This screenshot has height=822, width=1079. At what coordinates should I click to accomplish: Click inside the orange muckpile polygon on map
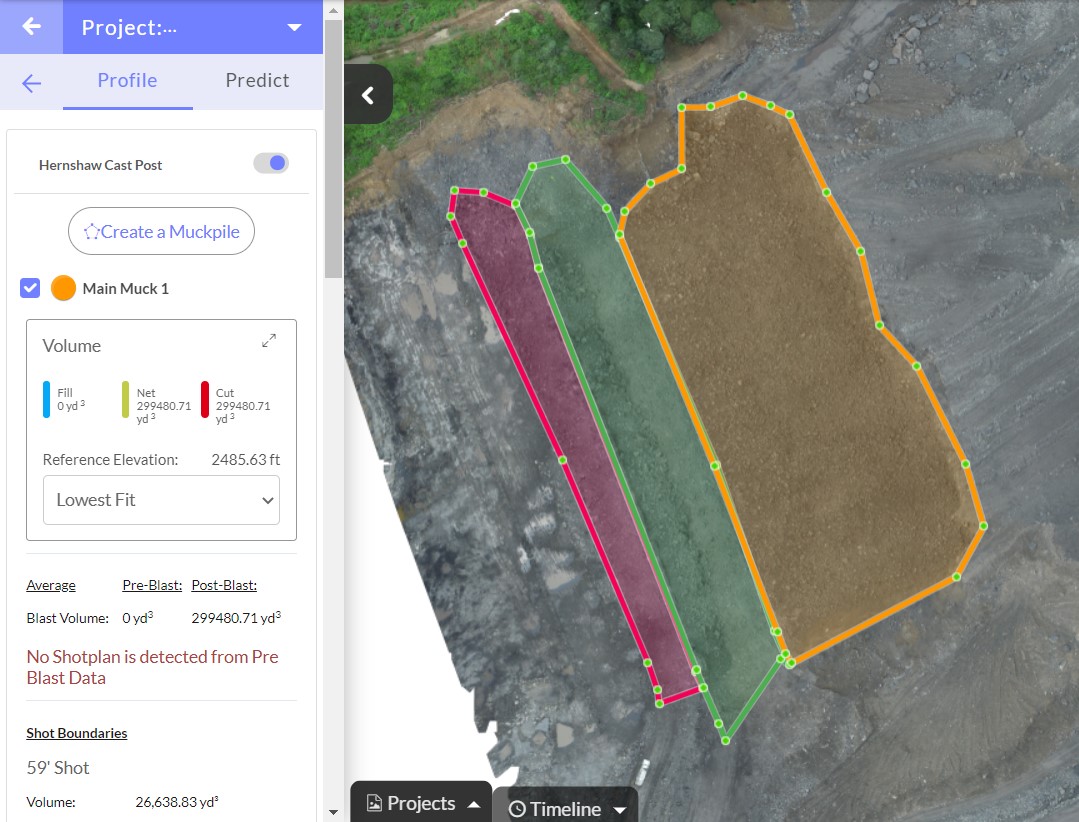tap(800, 400)
